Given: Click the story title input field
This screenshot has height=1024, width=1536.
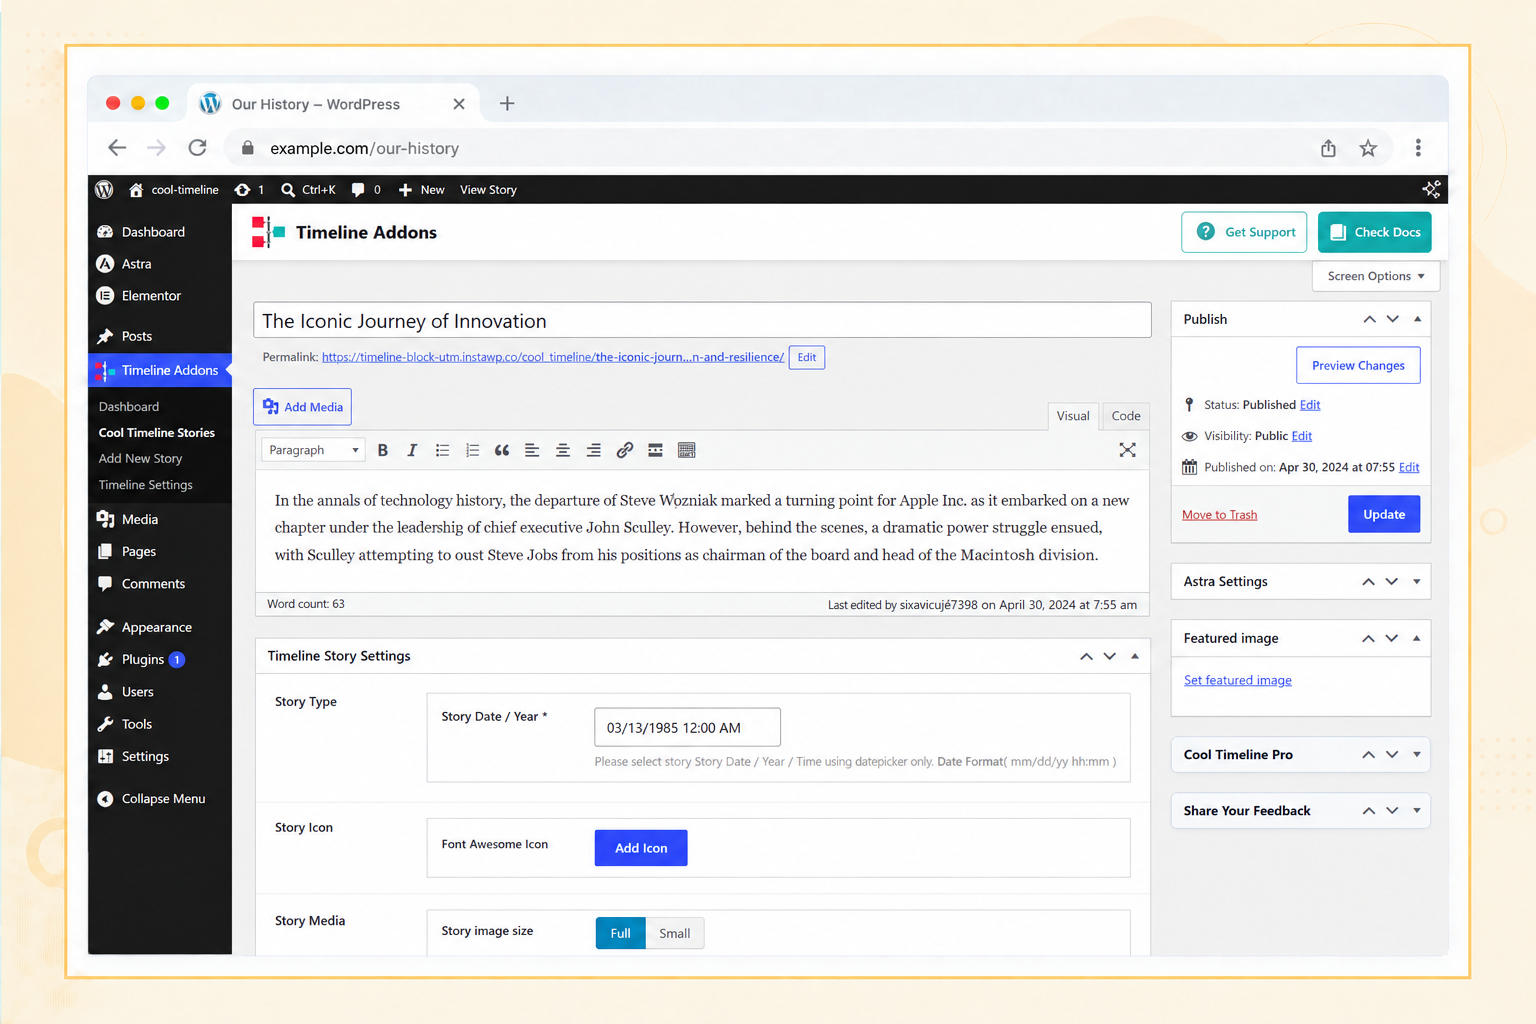Looking at the screenshot, I should pyautogui.click(x=702, y=320).
